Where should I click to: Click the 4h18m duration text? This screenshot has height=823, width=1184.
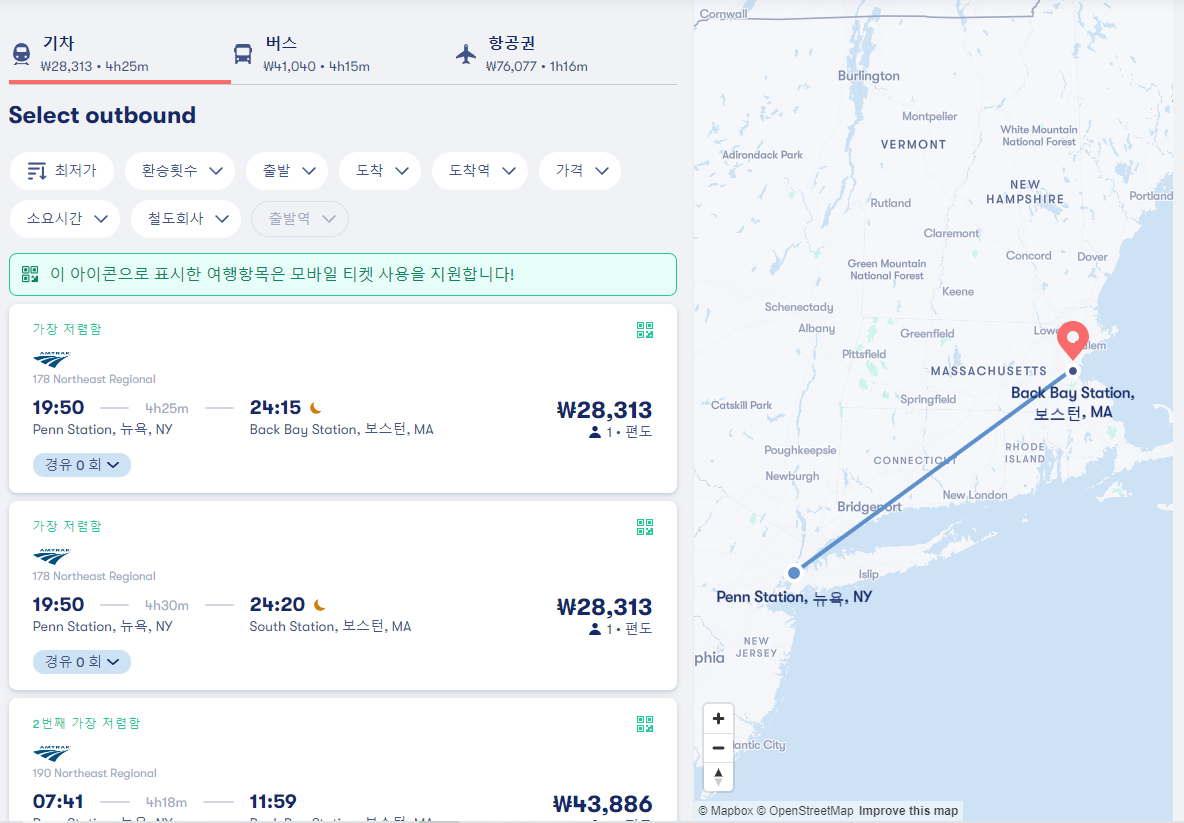tap(166, 802)
